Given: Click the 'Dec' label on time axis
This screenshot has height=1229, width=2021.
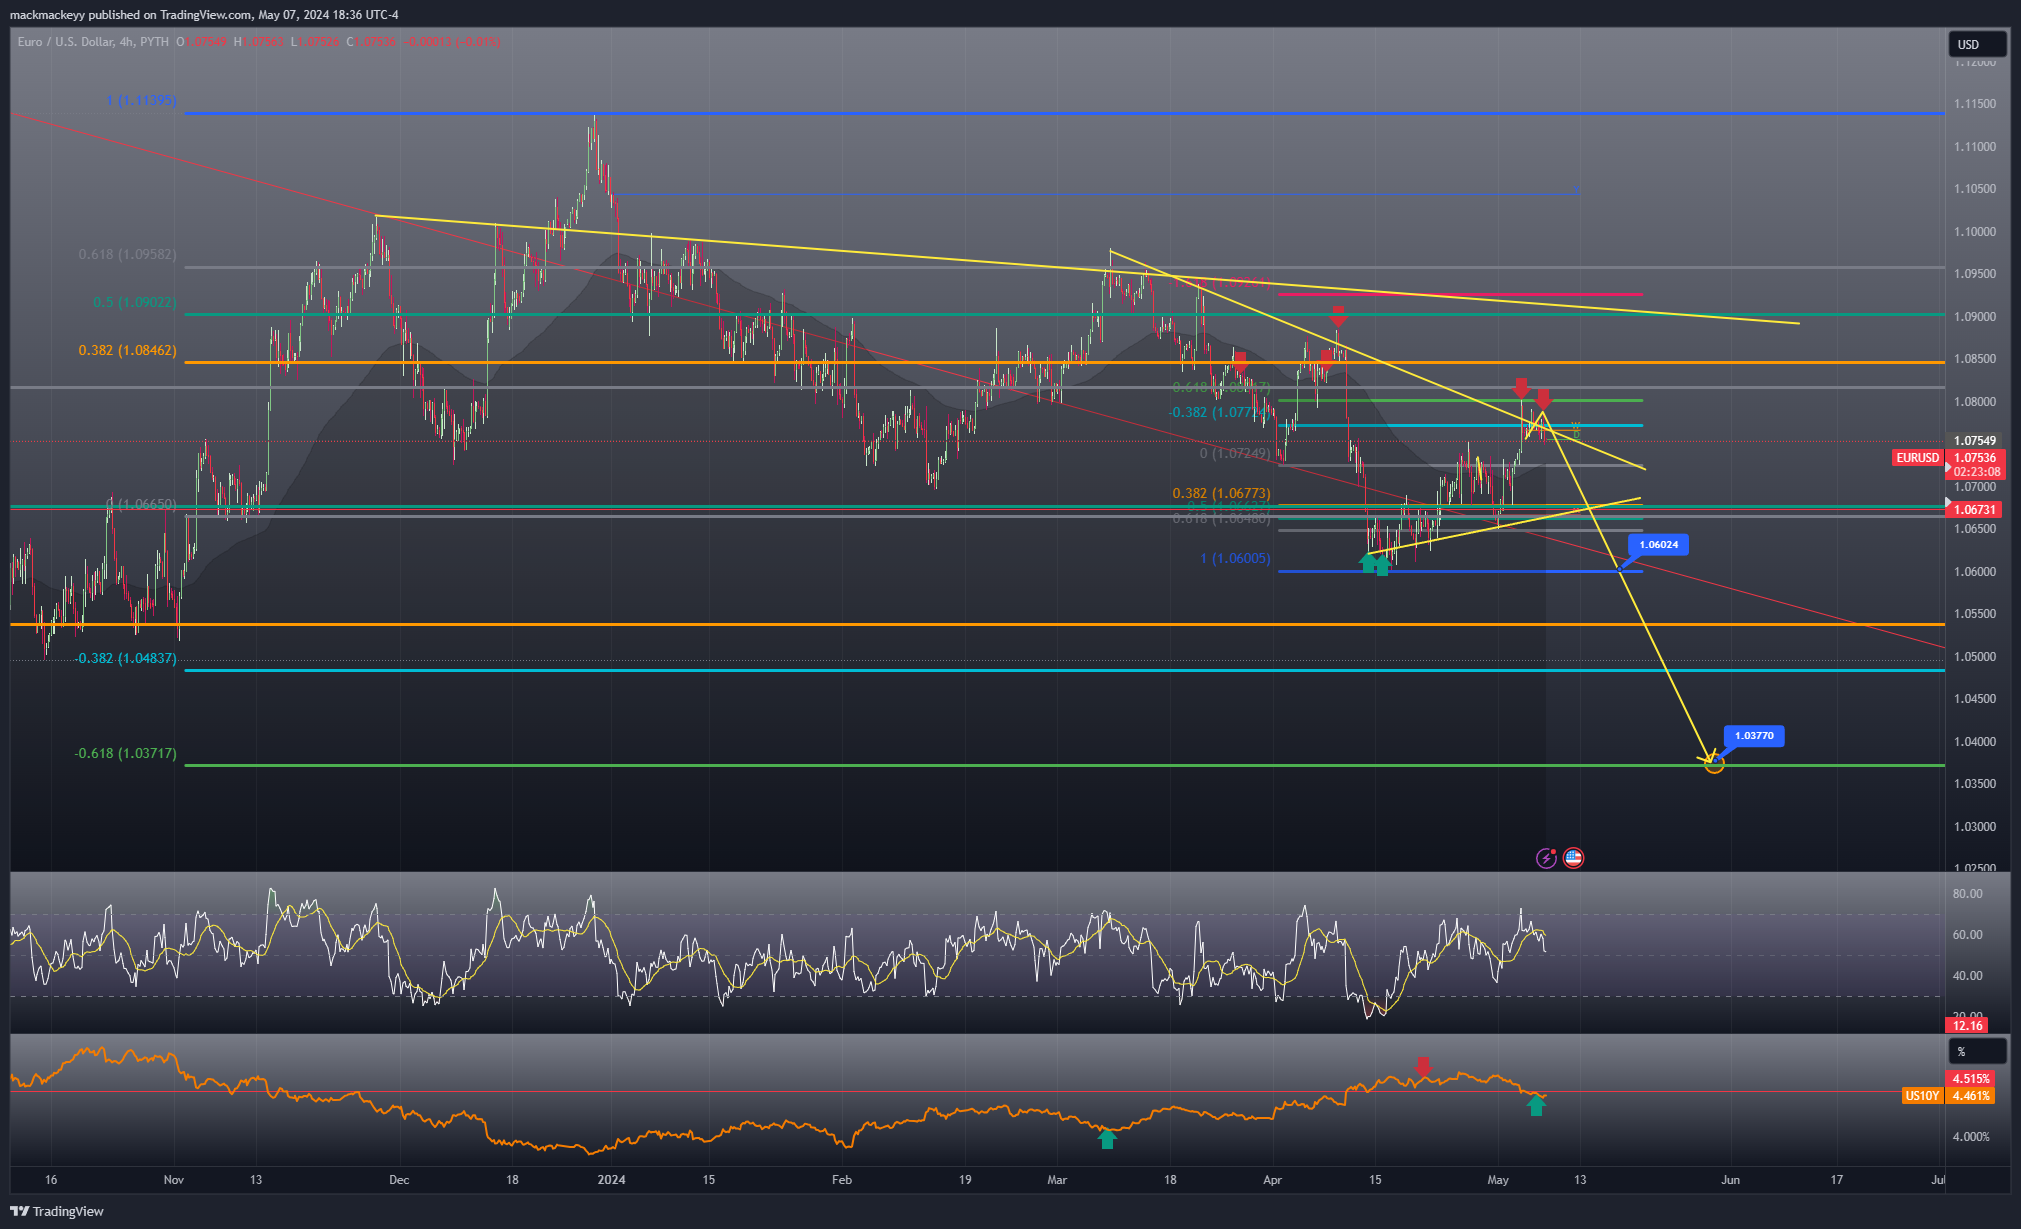Looking at the screenshot, I should 399,1180.
